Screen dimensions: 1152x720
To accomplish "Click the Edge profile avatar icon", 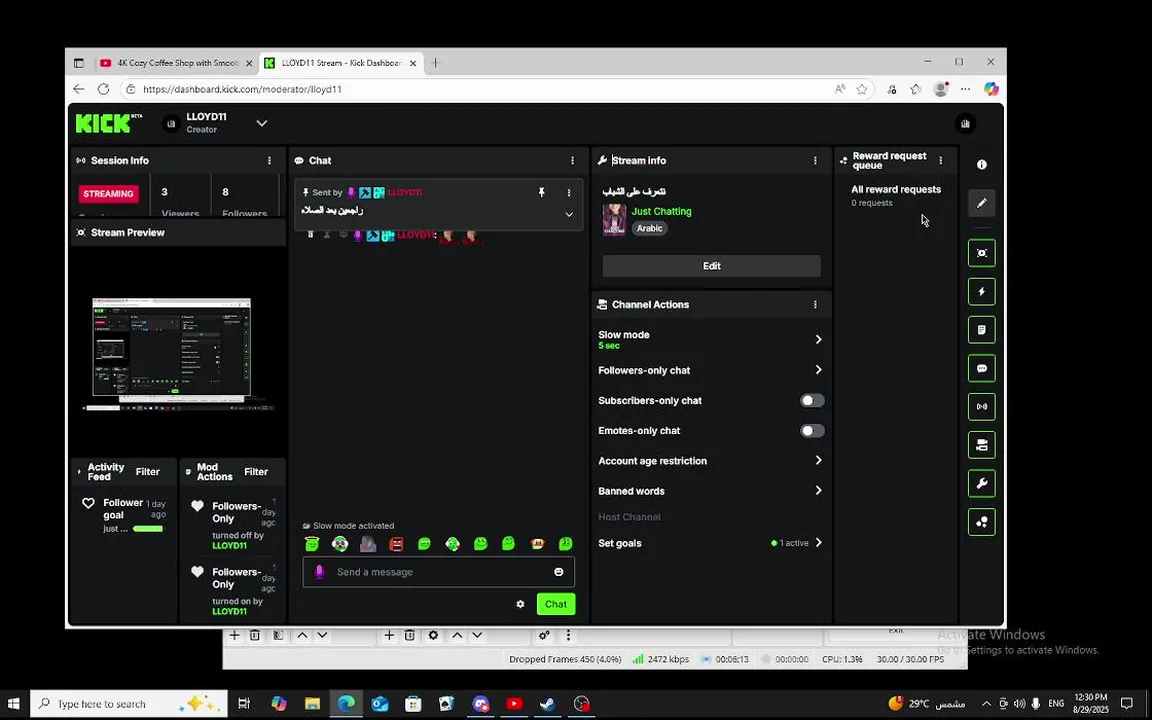I will point(940,89).
